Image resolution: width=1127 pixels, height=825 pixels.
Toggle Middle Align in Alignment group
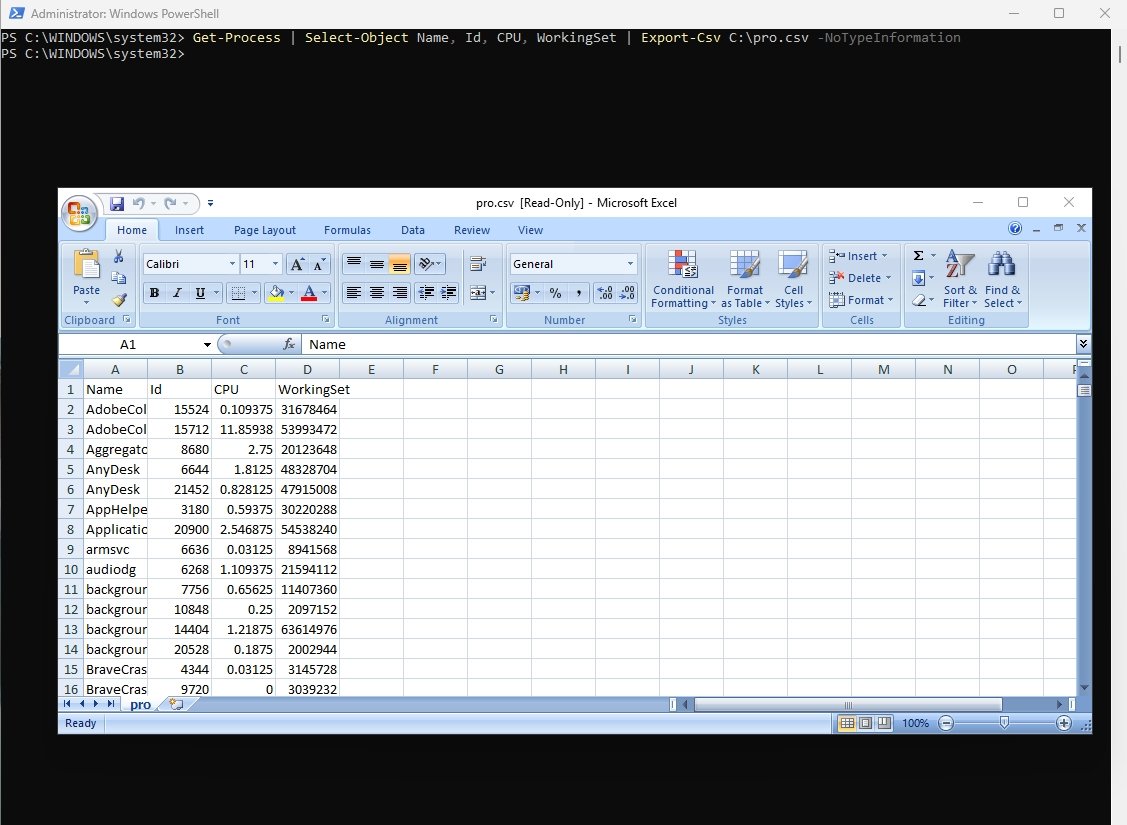(377, 264)
